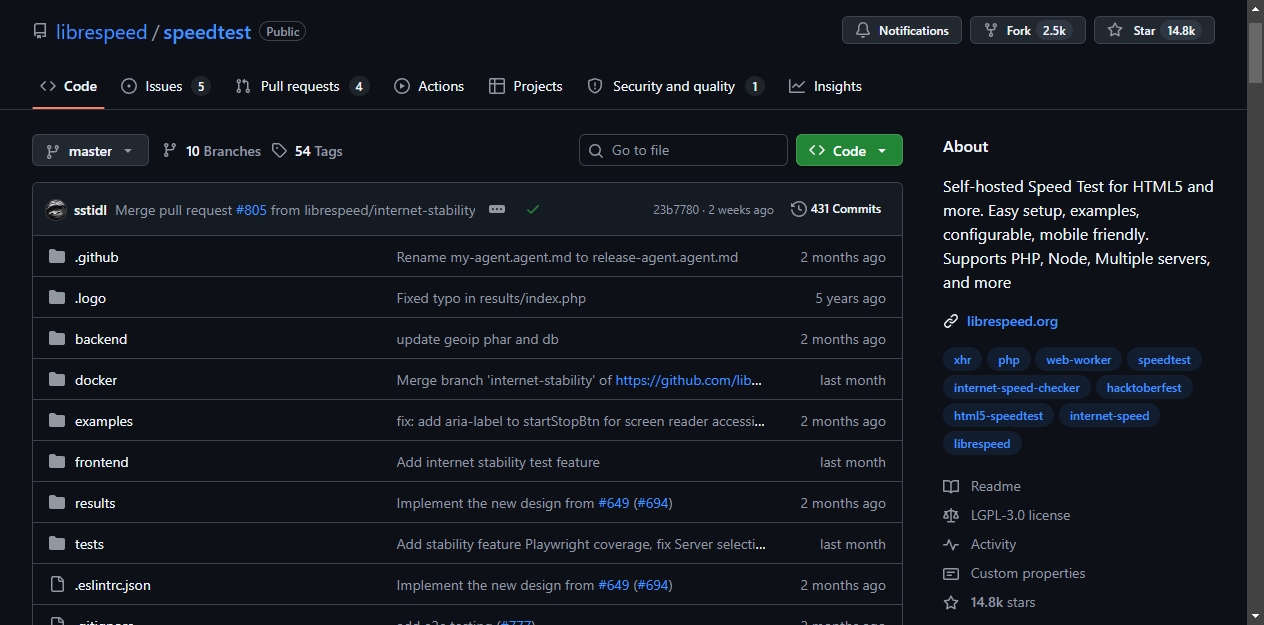Select the librespeed topic tag
Image resolution: width=1264 pixels, height=625 pixels.
(x=982, y=444)
